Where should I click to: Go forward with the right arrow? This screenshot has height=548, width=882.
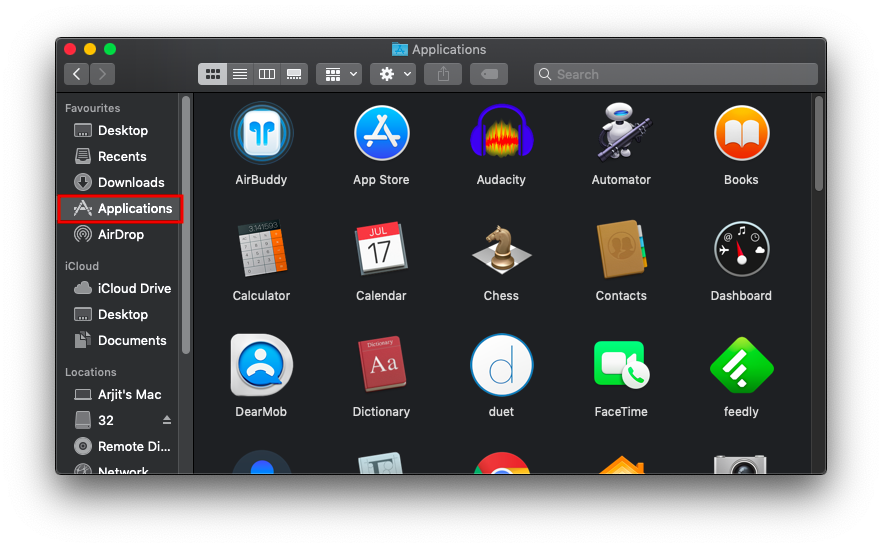(102, 74)
